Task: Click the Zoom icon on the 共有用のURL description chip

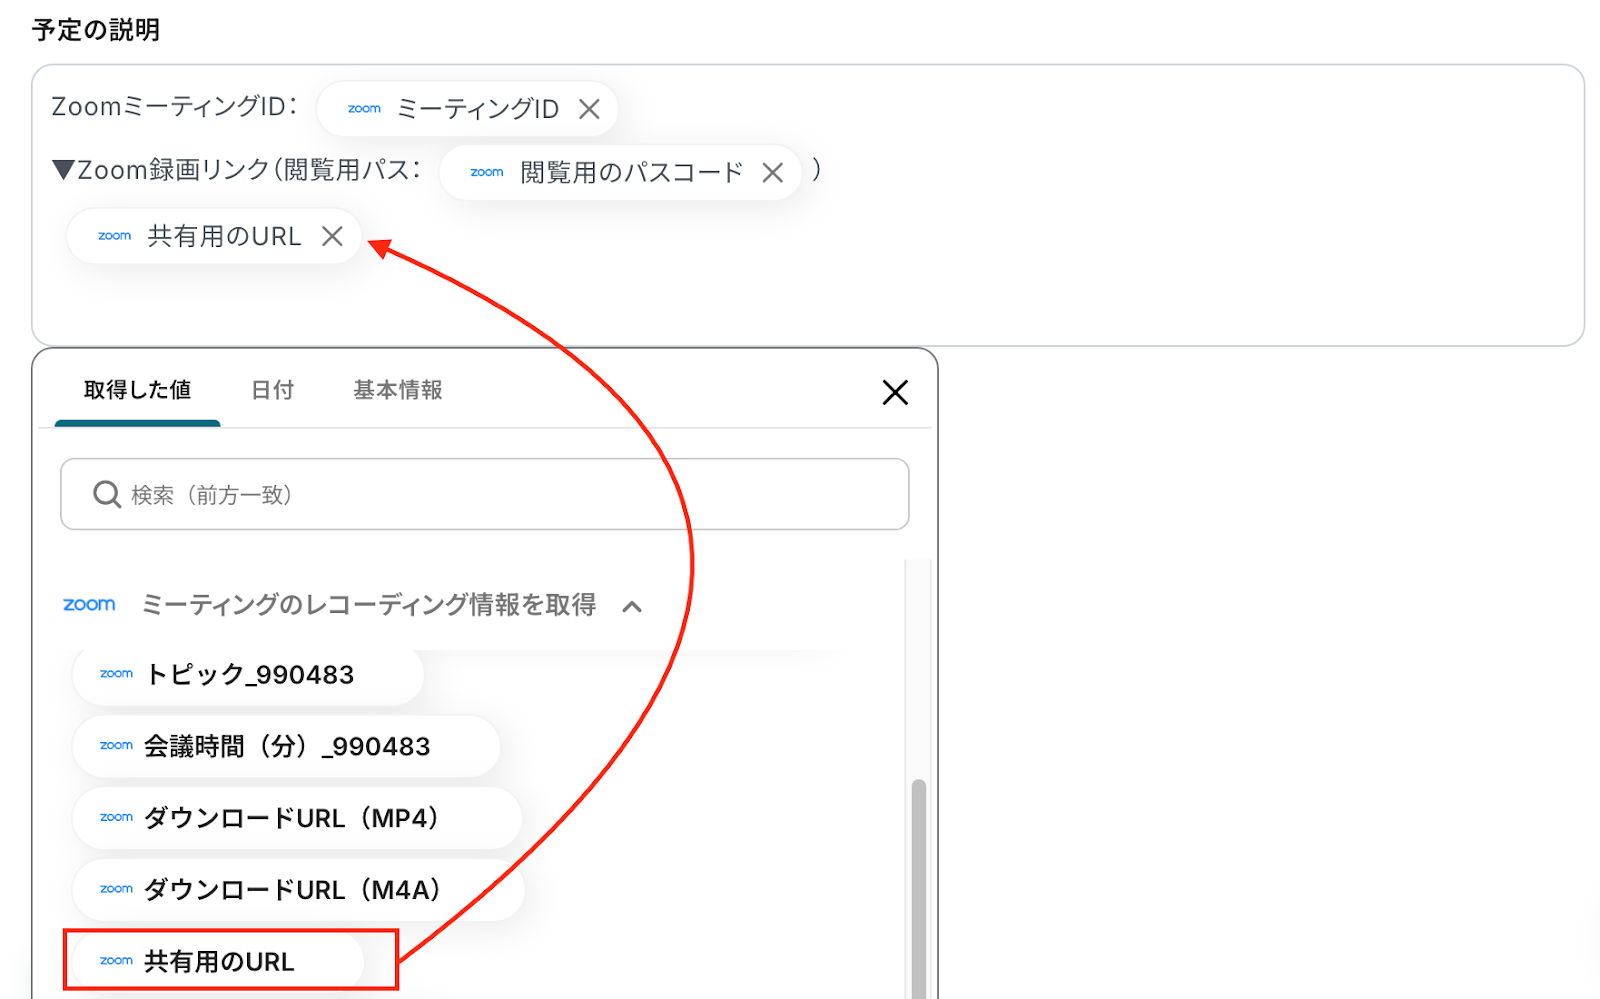Action: pos(114,236)
